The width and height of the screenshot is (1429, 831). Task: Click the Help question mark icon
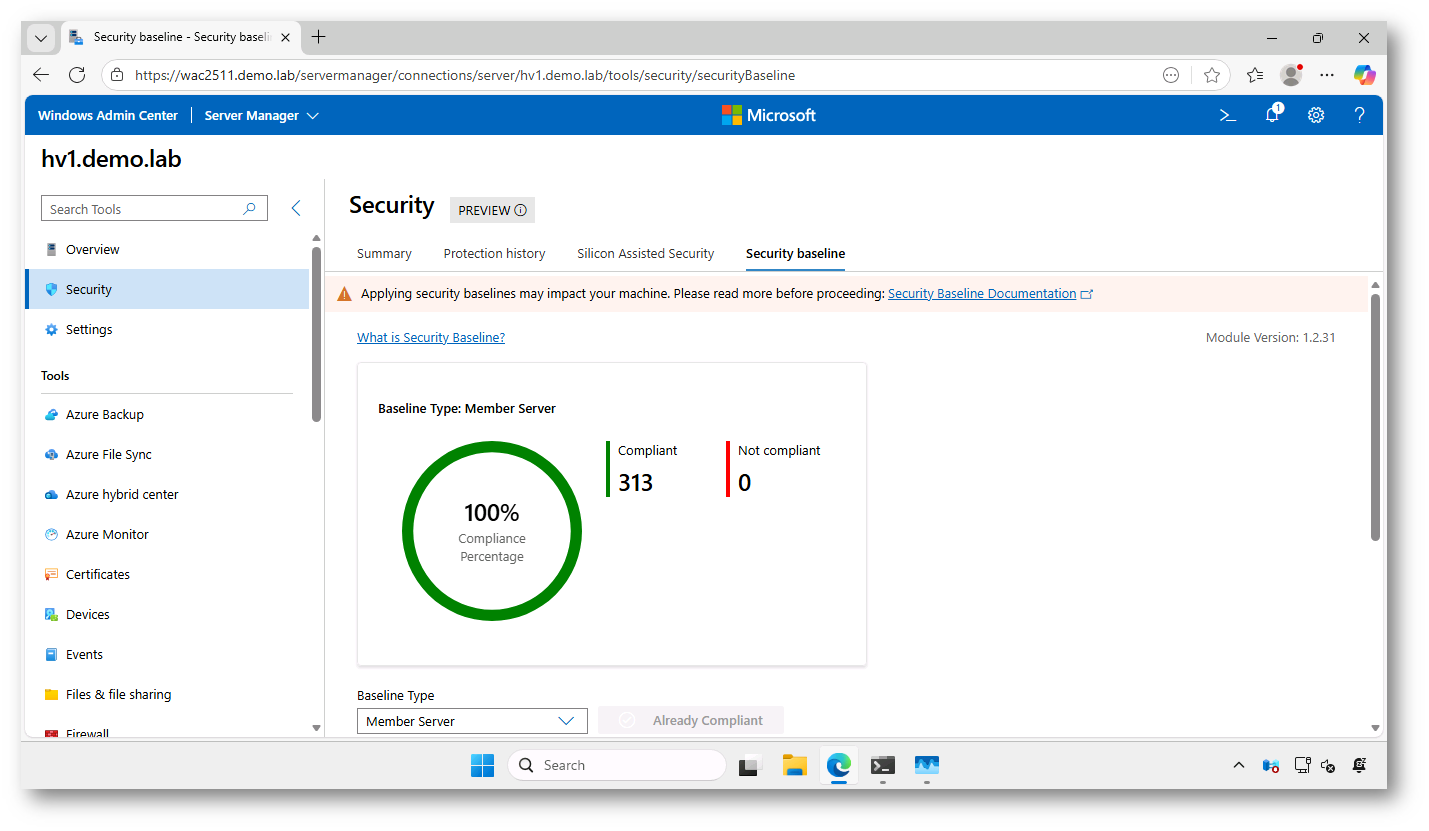tap(1359, 115)
